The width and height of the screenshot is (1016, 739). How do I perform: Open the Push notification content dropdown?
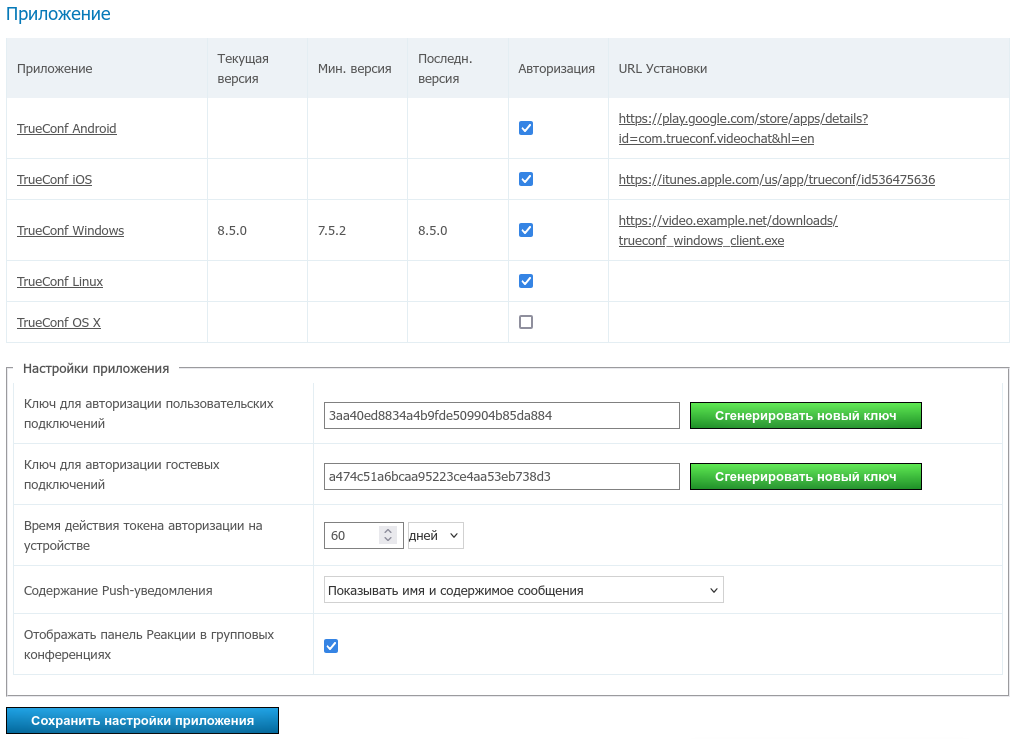(524, 590)
